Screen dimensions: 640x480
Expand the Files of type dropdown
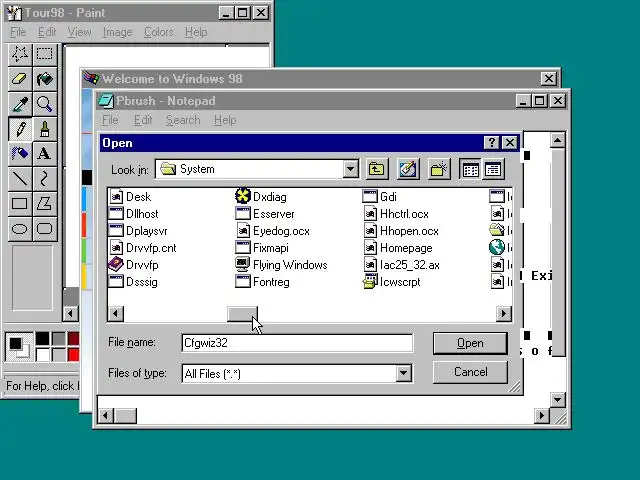point(403,373)
